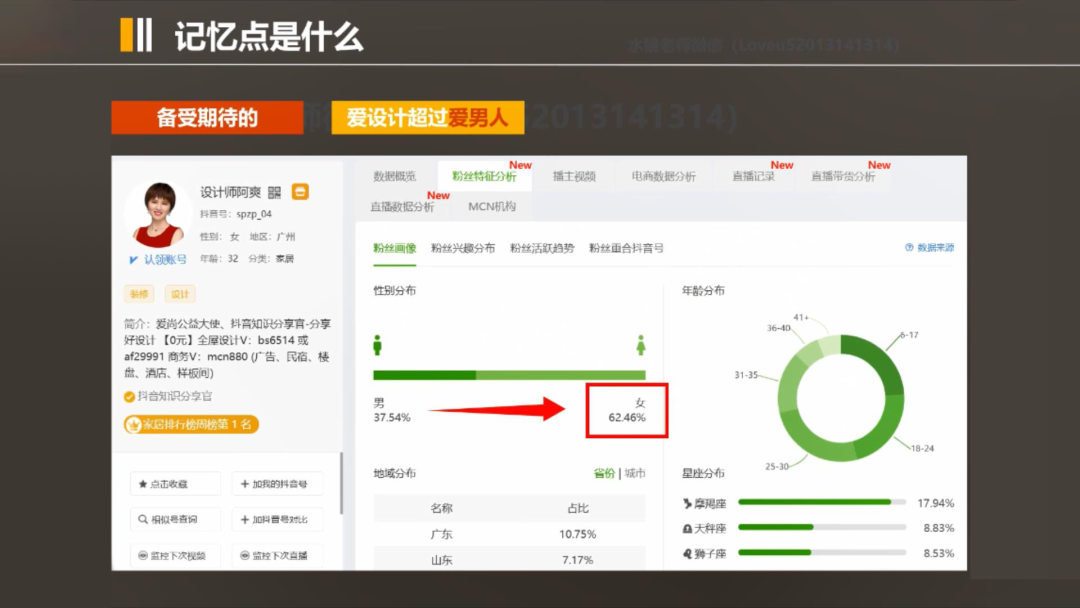Open the 电商数据分析 tab
Image resolution: width=1080 pixels, height=608 pixels.
pos(664,176)
